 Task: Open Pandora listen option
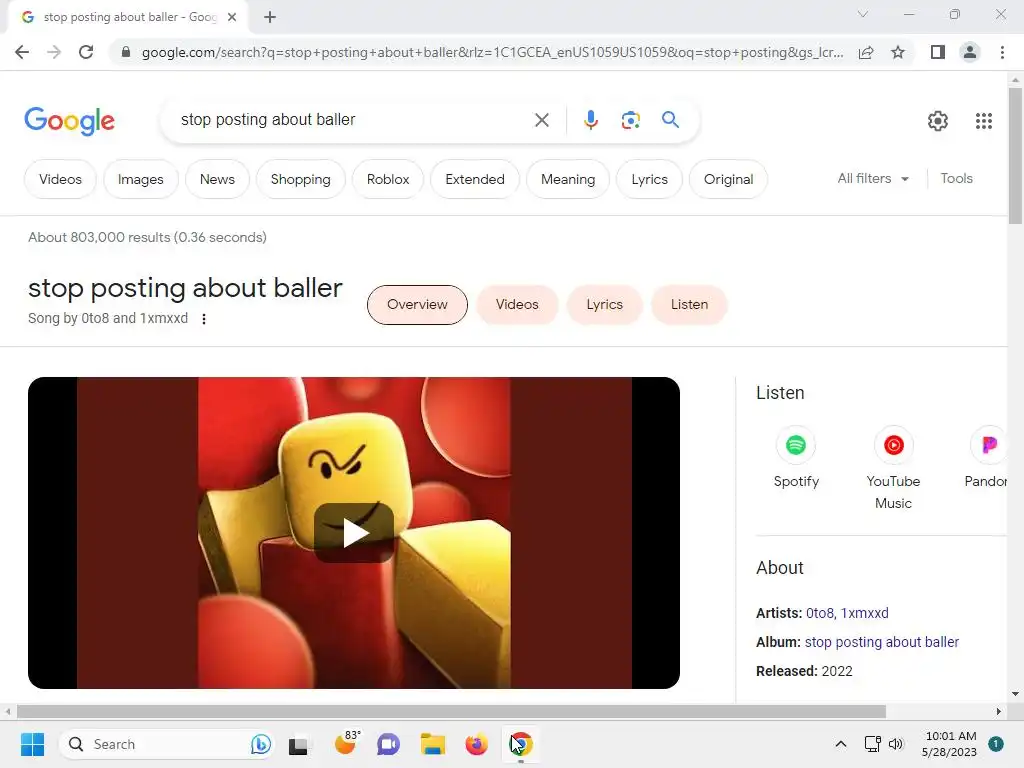[x=987, y=457]
